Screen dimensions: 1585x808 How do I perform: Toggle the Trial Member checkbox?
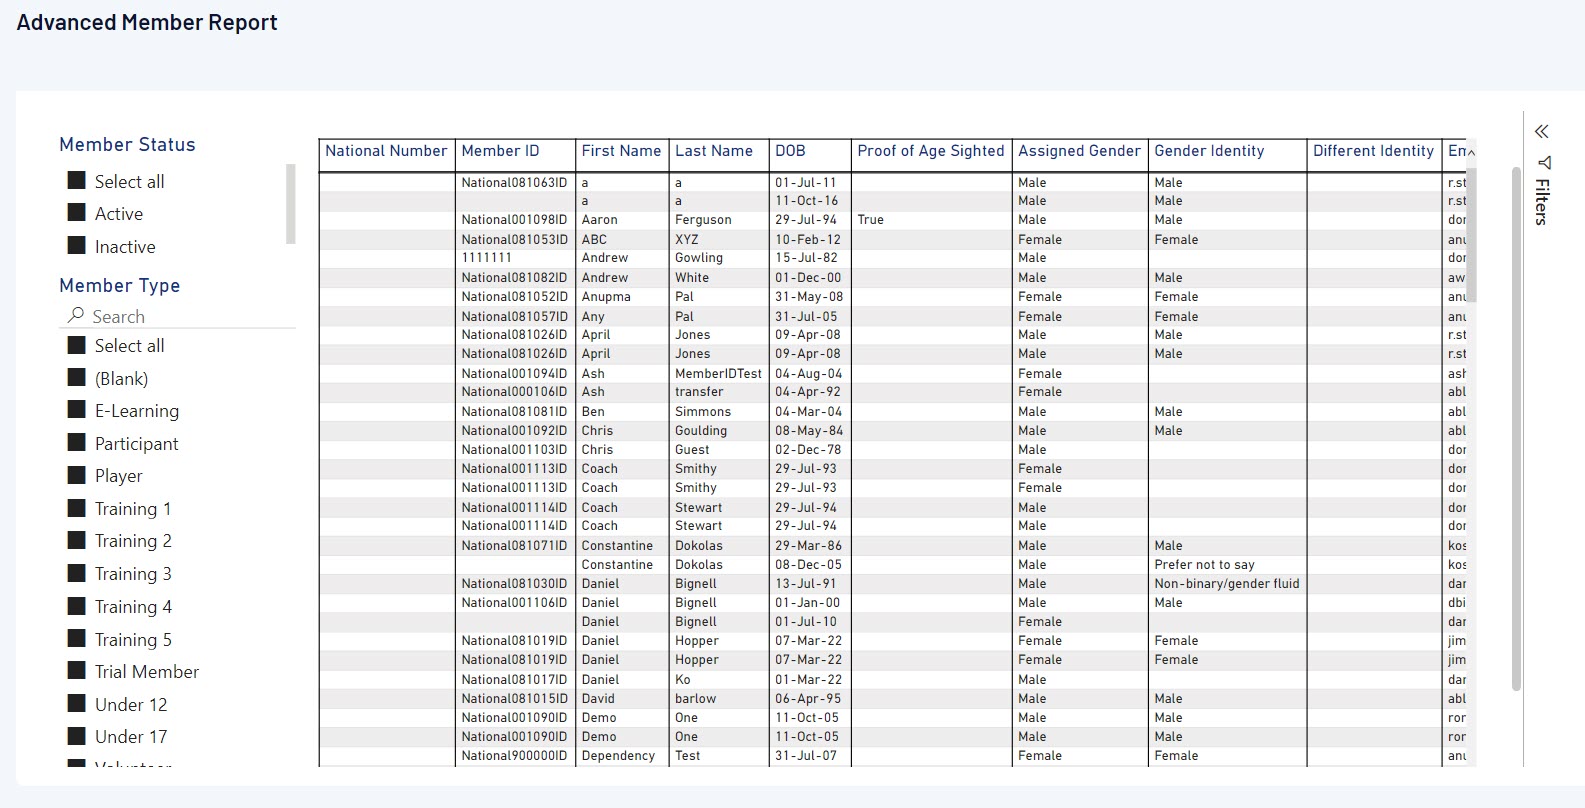coord(77,671)
